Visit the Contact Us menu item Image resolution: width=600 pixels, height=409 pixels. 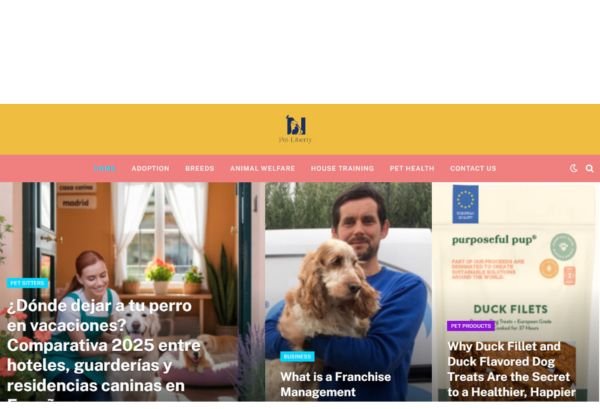(473, 168)
